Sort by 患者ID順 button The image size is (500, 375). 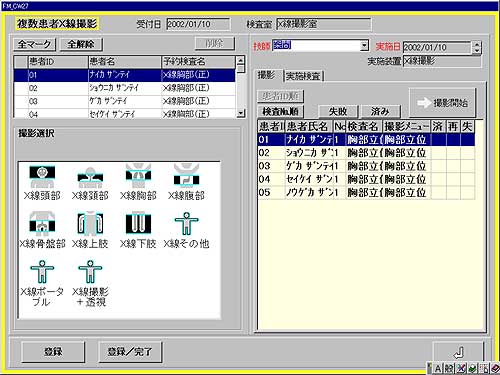click(x=280, y=96)
